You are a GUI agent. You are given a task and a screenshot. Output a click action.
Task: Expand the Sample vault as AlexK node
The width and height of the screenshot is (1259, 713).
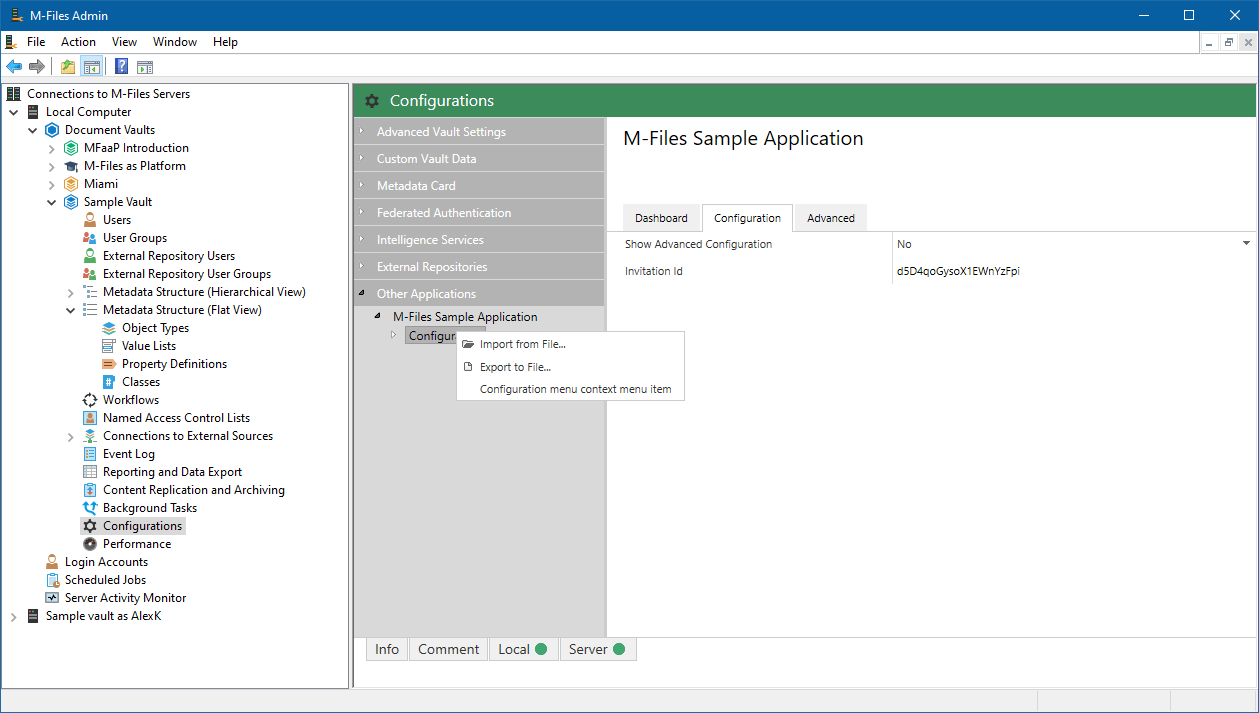coord(14,616)
